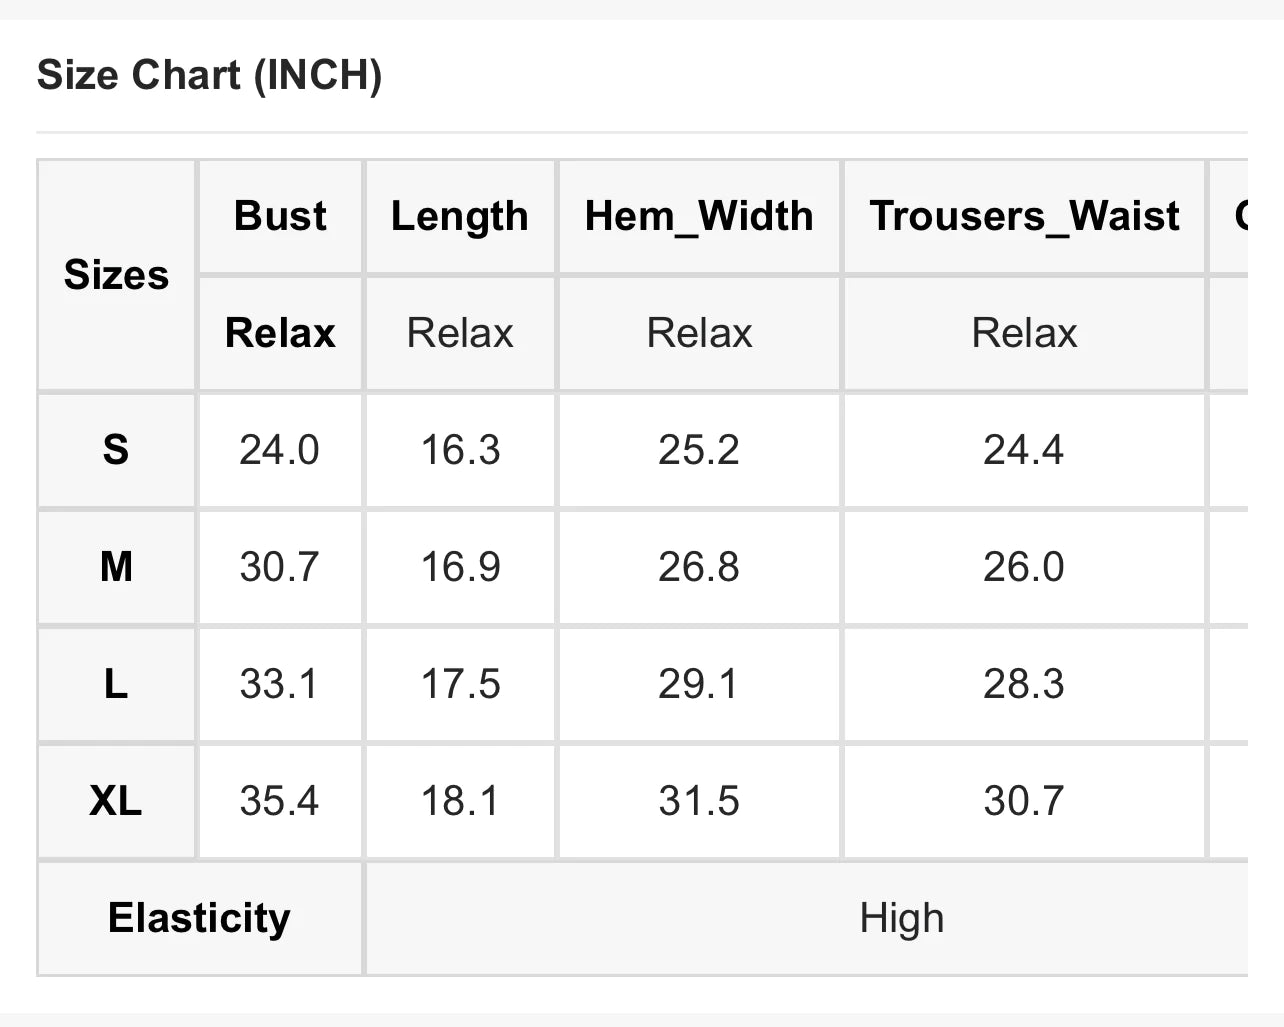Select the M size row label
This screenshot has width=1284, height=1027.
[116, 567]
